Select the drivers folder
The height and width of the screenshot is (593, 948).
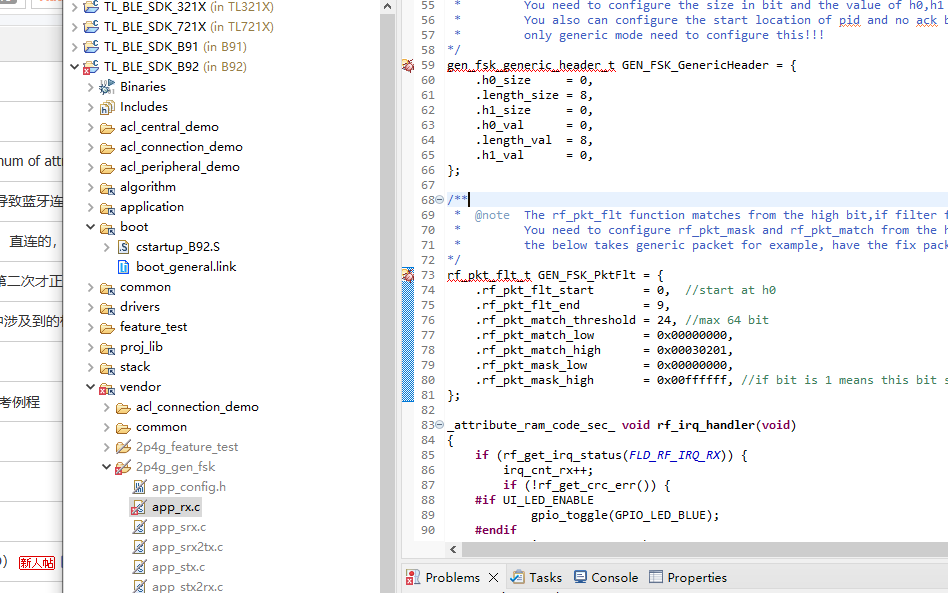point(140,306)
